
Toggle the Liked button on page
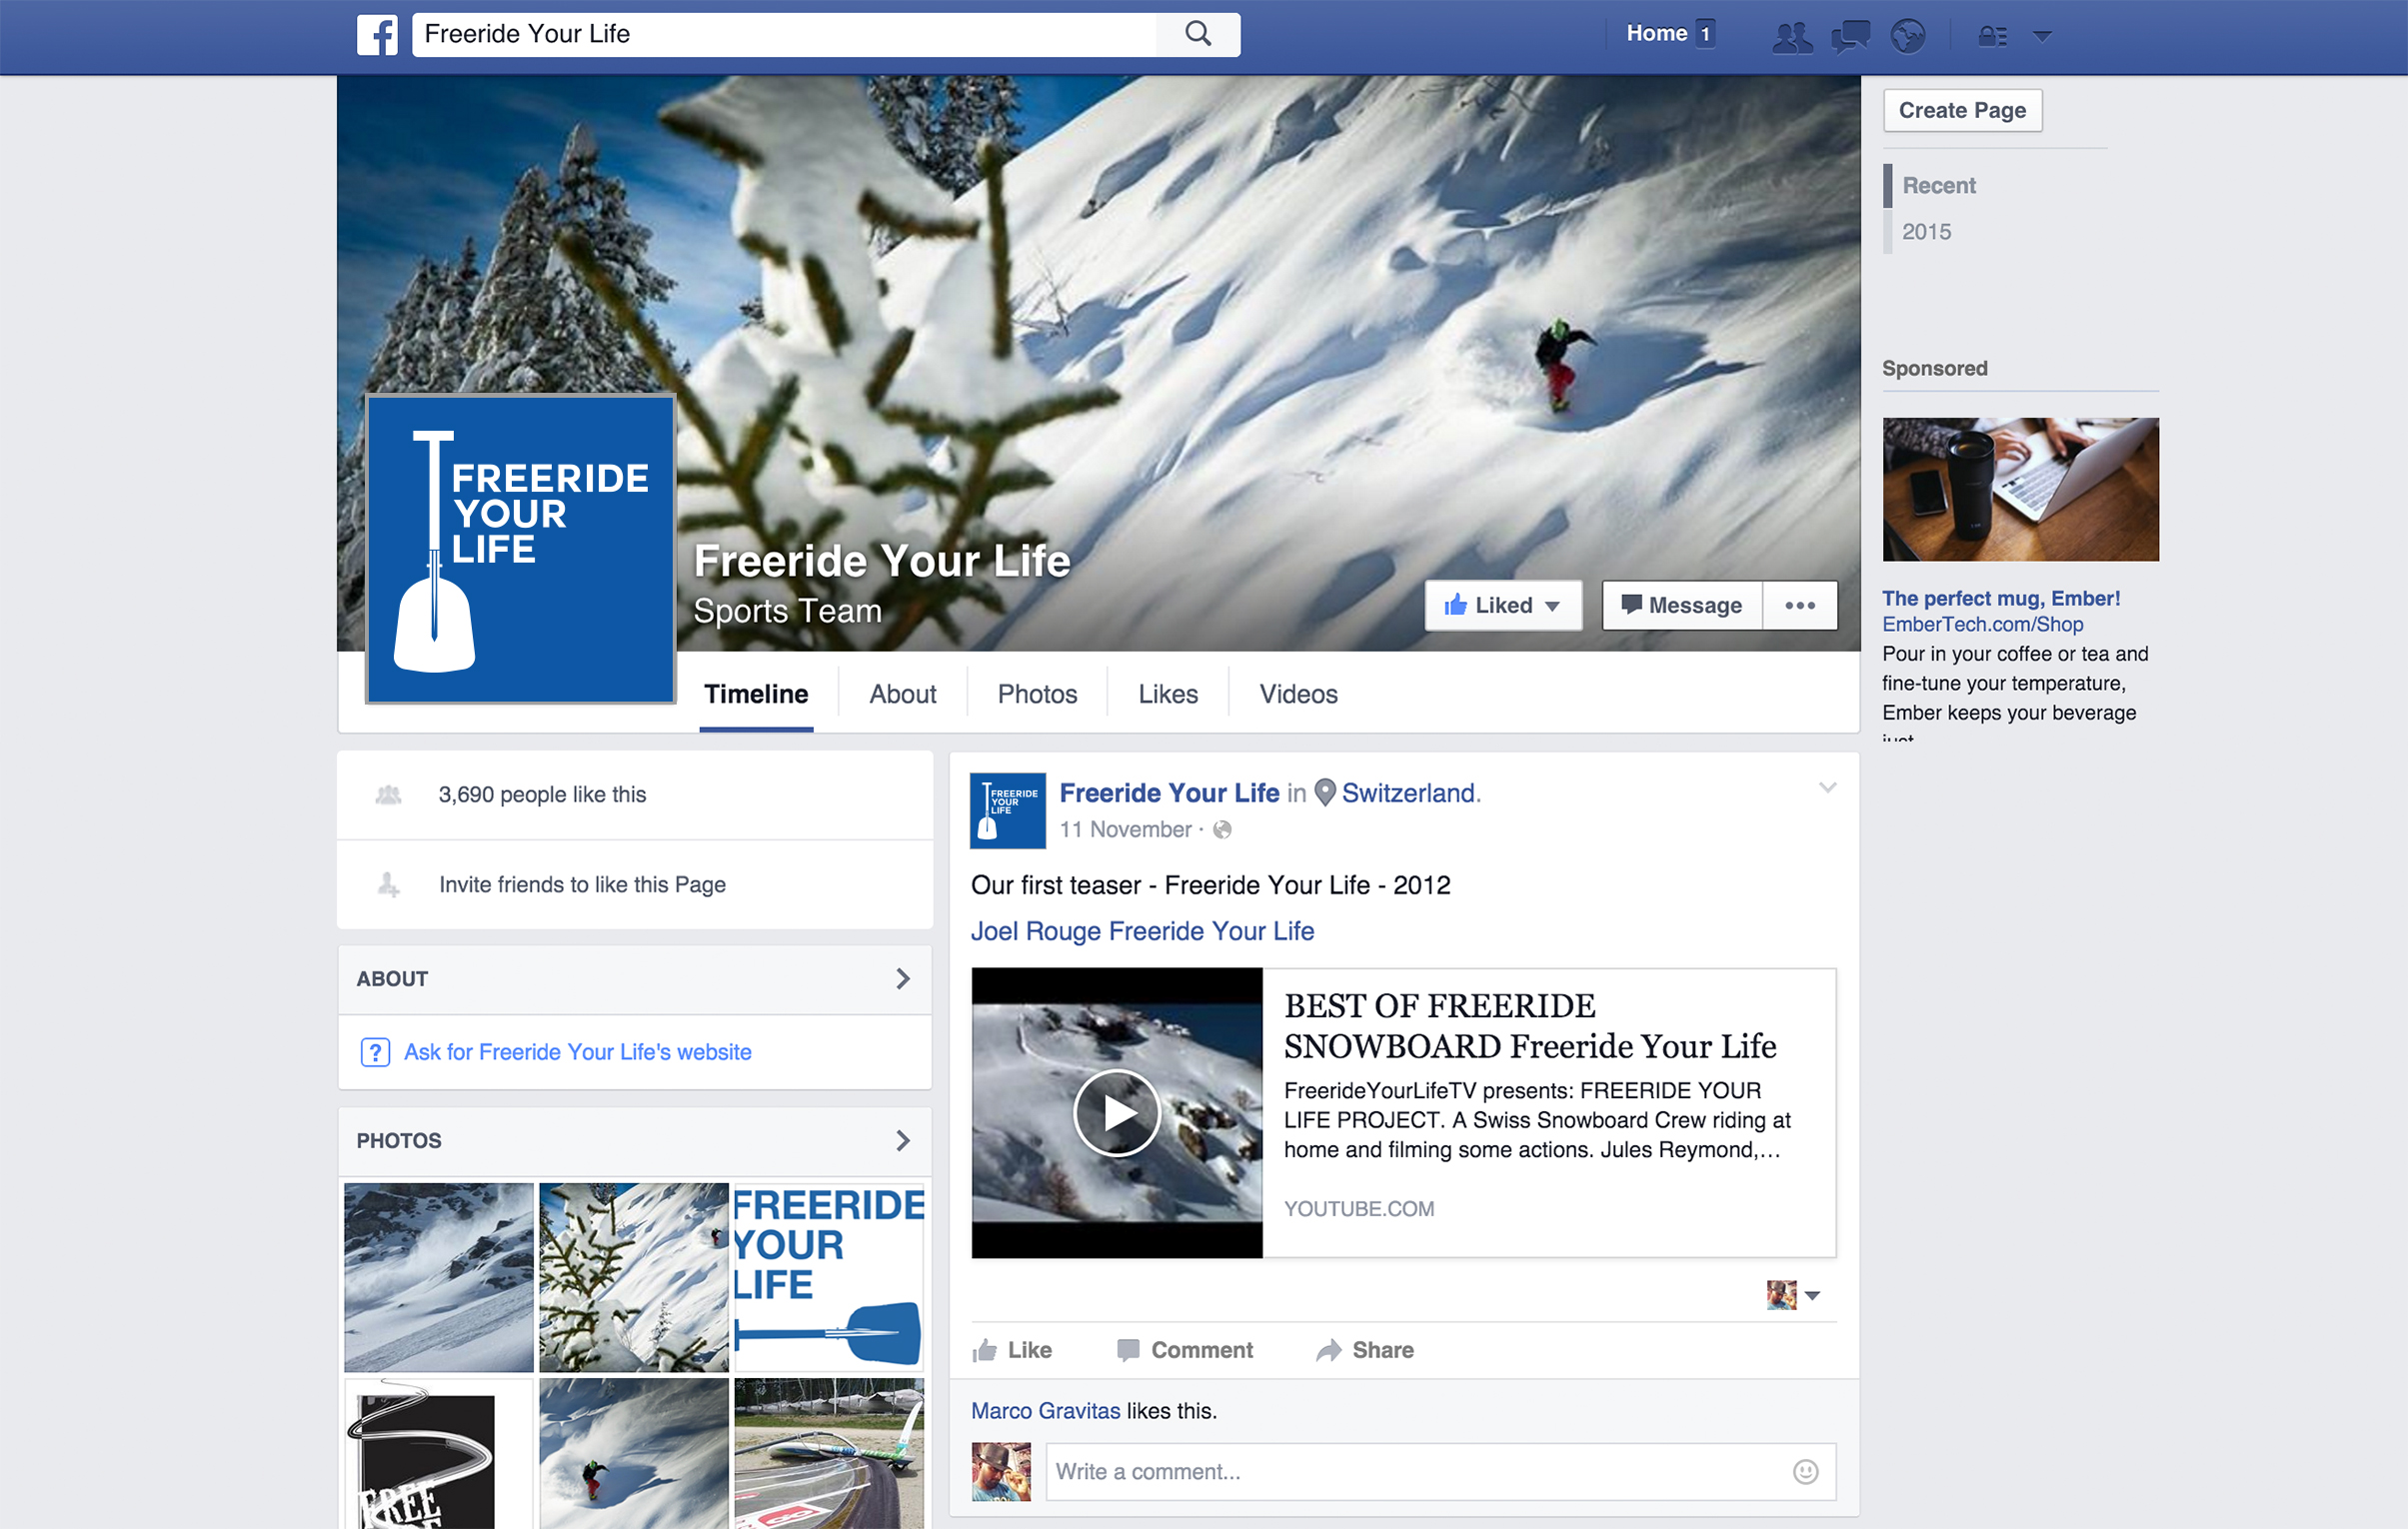pos(1502,605)
